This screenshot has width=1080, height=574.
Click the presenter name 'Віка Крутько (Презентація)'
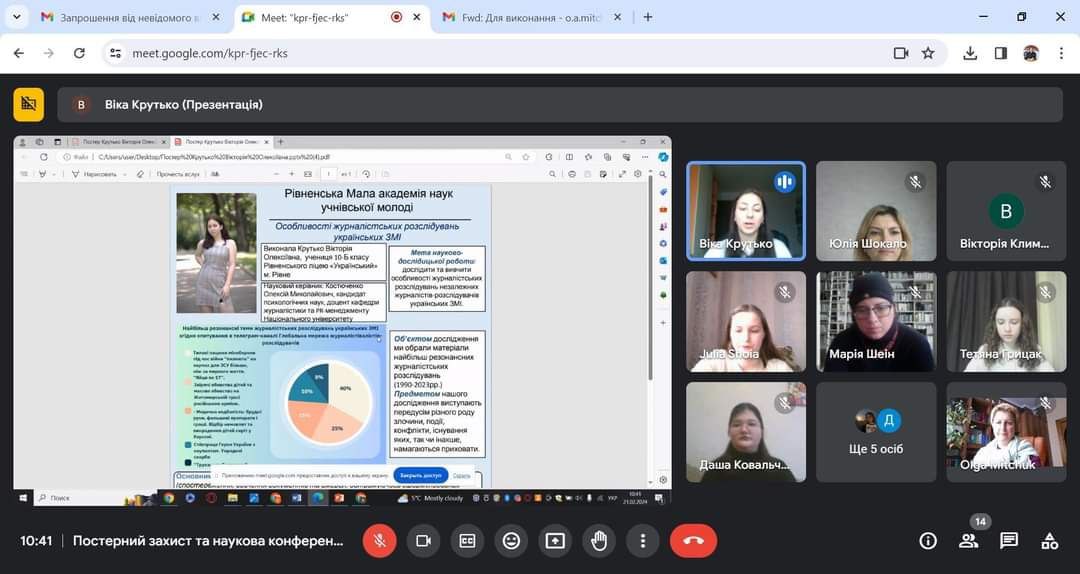point(184,105)
